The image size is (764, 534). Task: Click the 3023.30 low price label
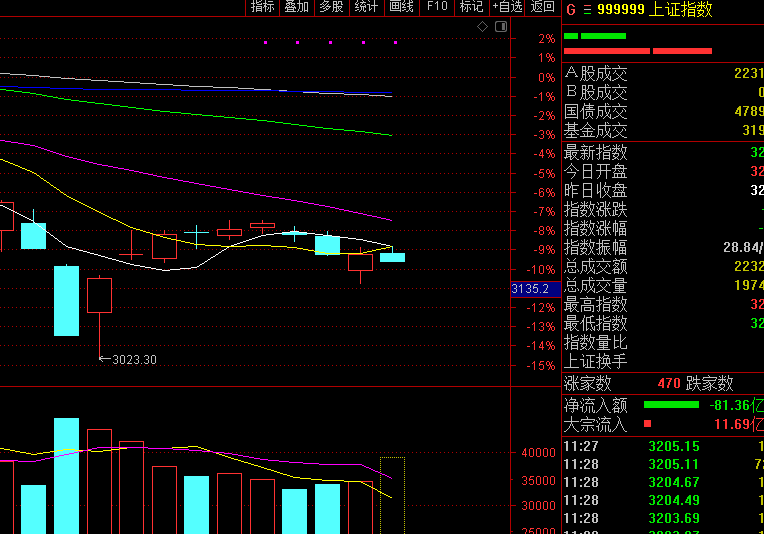[133, 359]
